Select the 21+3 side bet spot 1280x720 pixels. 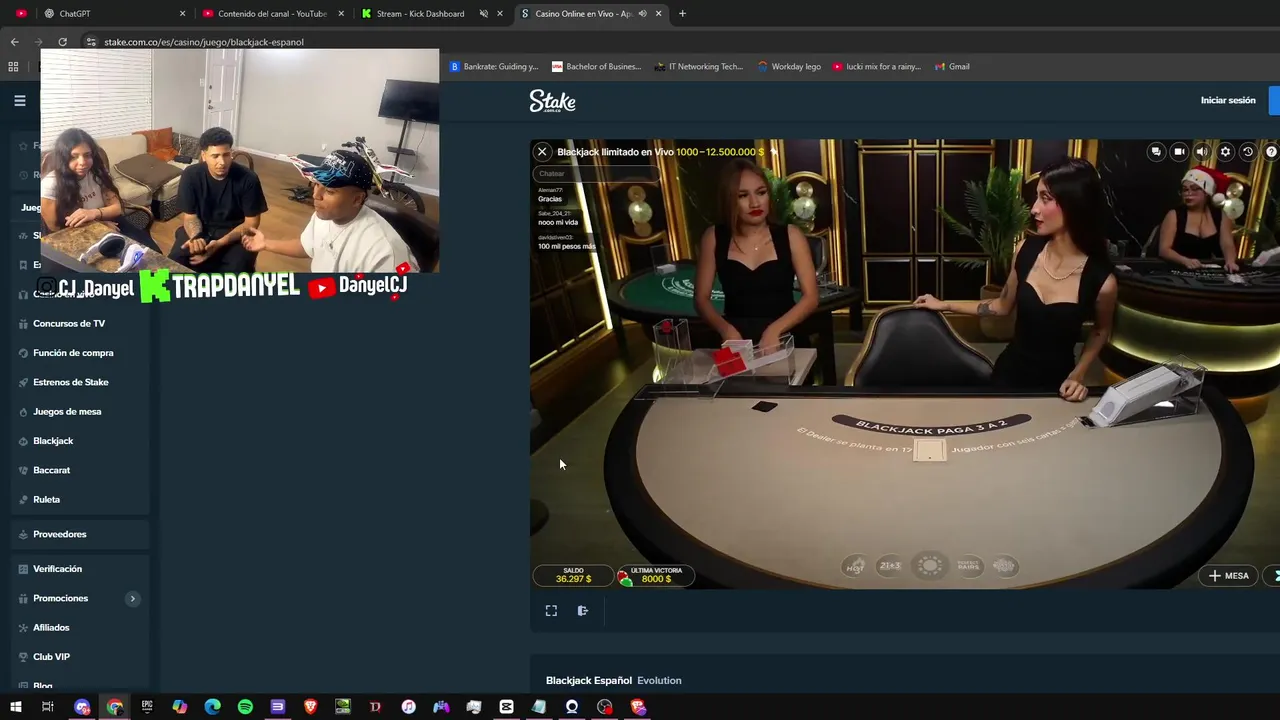890,566
